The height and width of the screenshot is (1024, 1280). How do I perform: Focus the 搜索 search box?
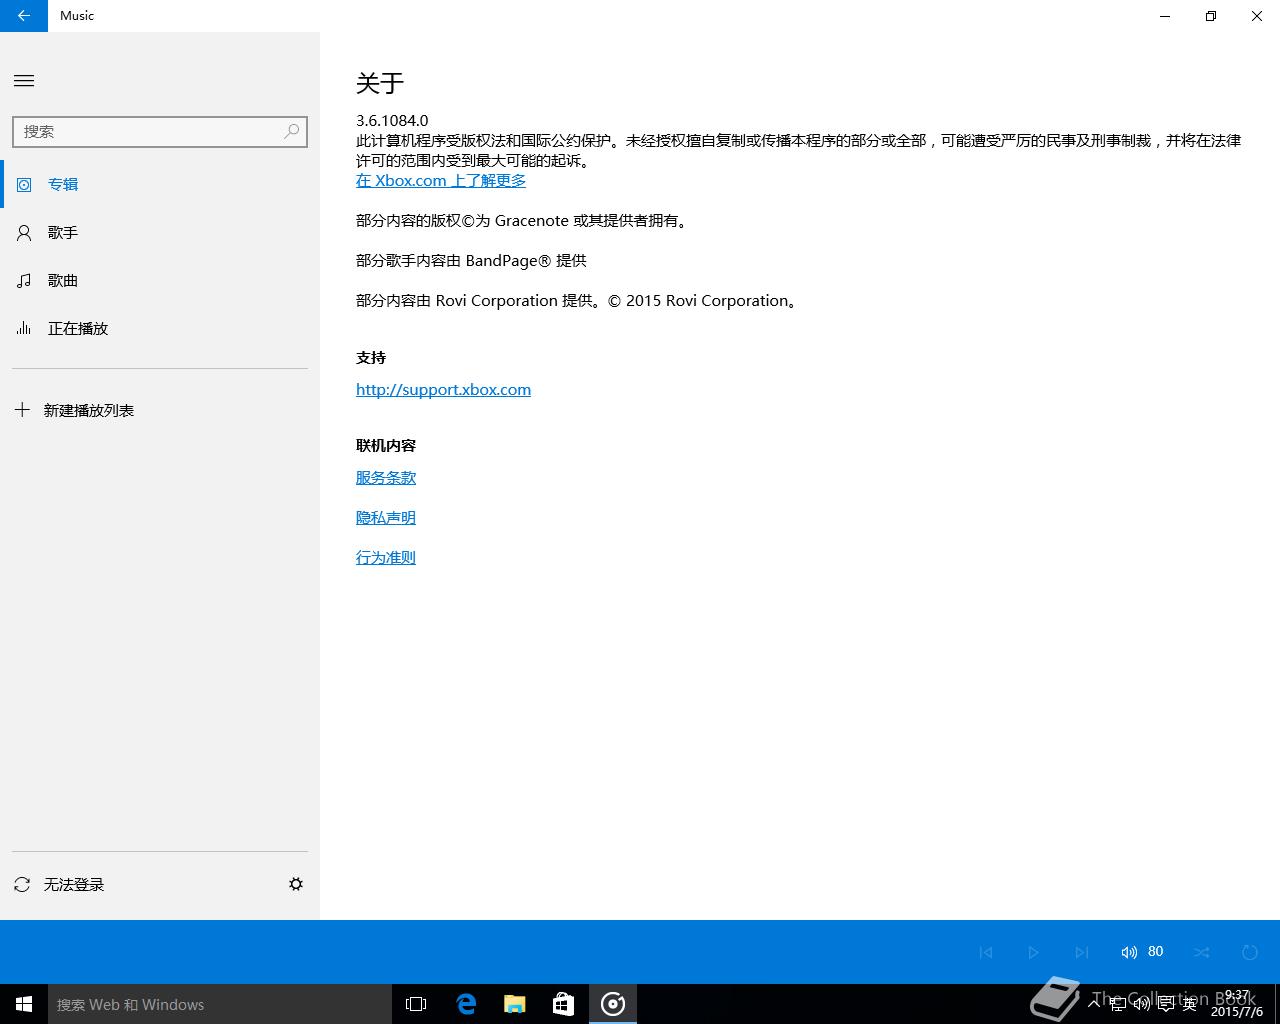(160, 132)
